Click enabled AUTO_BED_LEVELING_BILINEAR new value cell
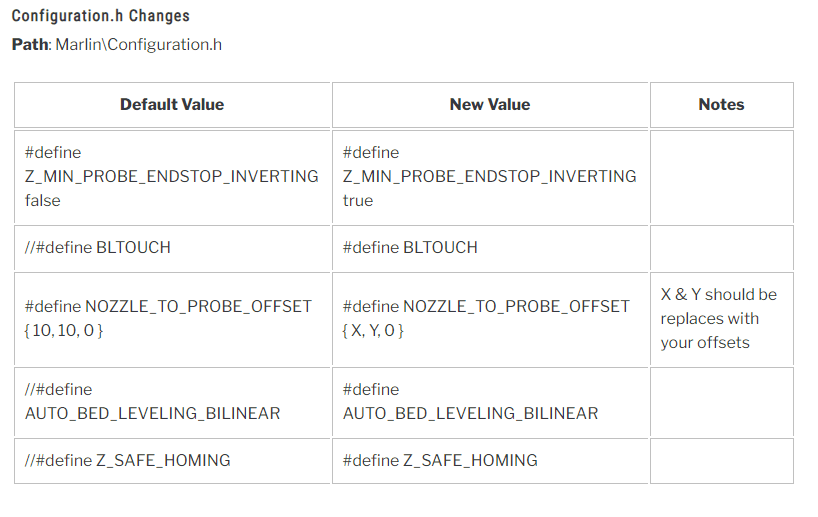This screenshot has width=818, height=517. tap(490, 402)
